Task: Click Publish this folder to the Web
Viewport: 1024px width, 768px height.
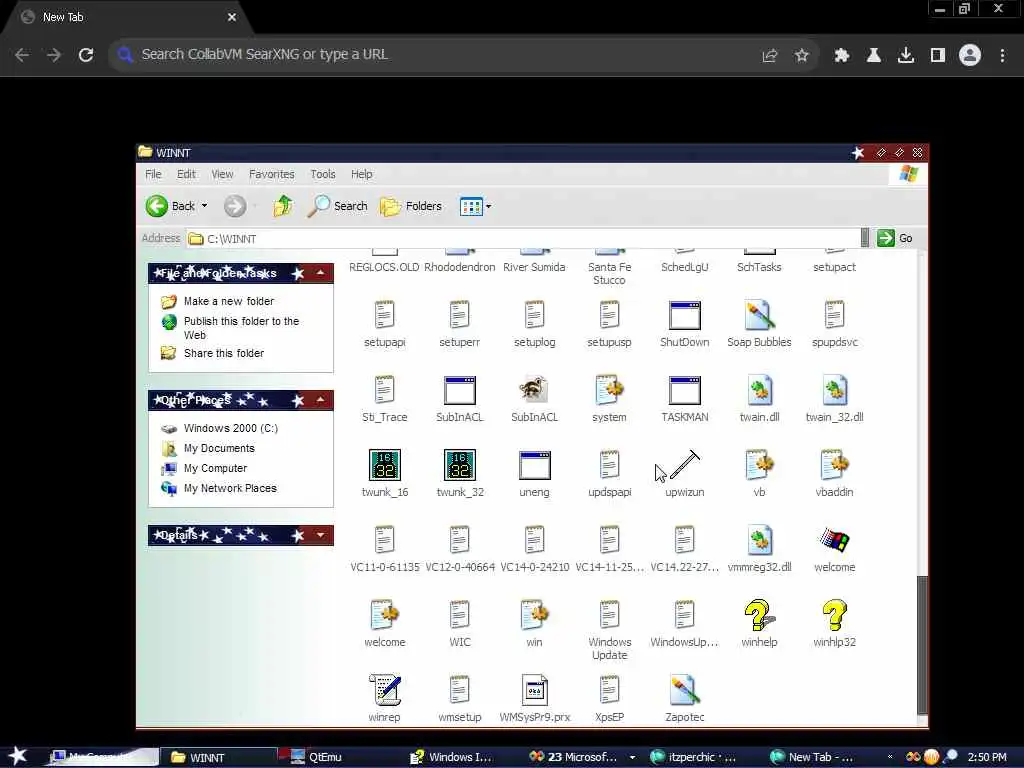Action: (x=241, y=328)
